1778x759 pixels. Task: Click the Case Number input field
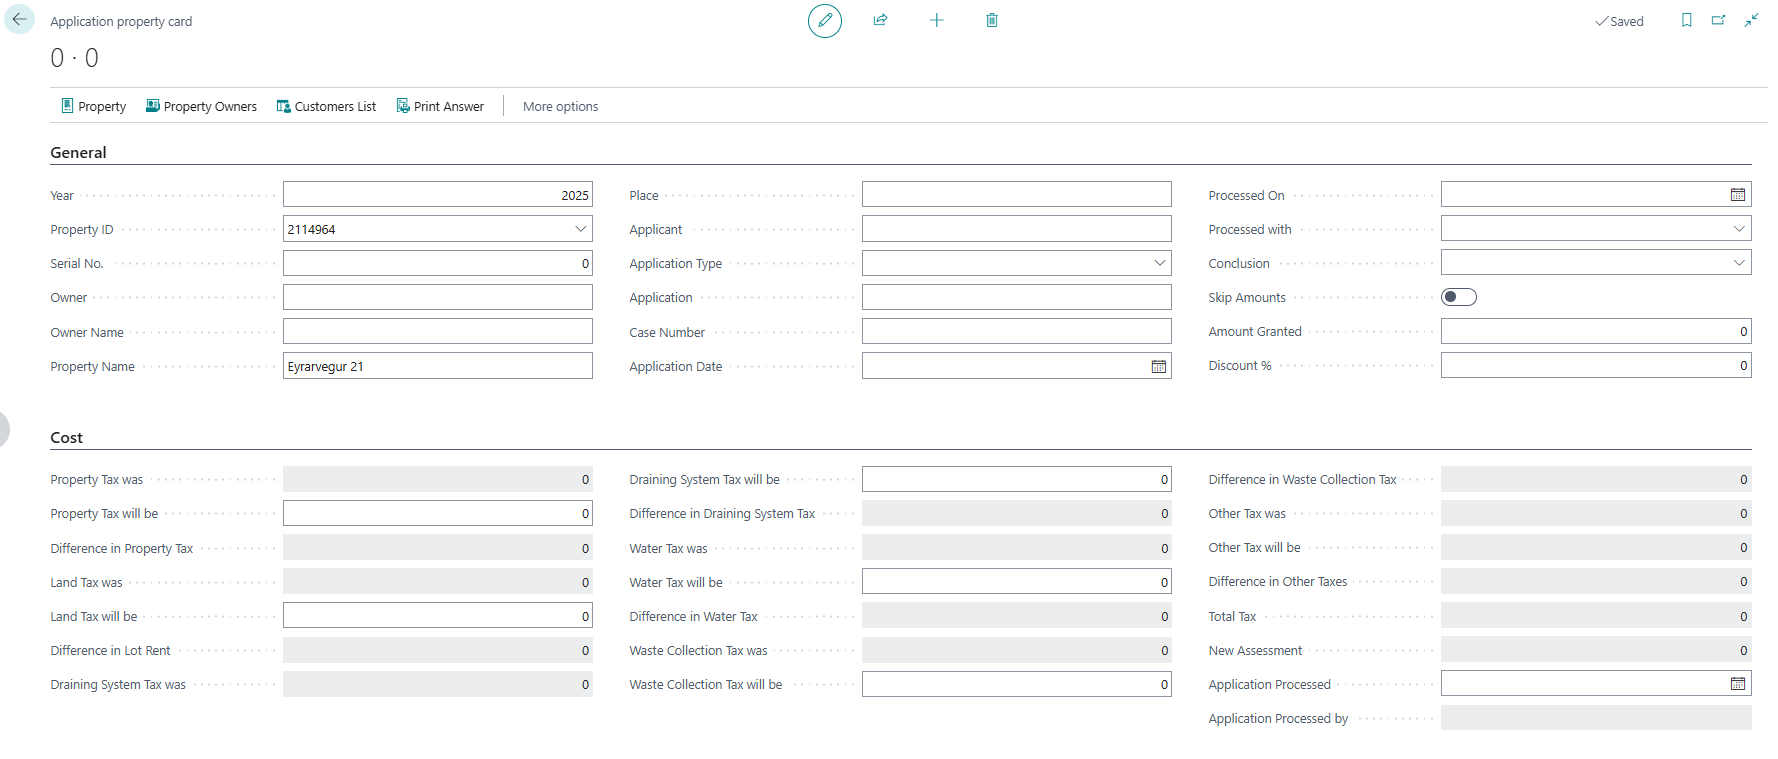pos(1016,332)
